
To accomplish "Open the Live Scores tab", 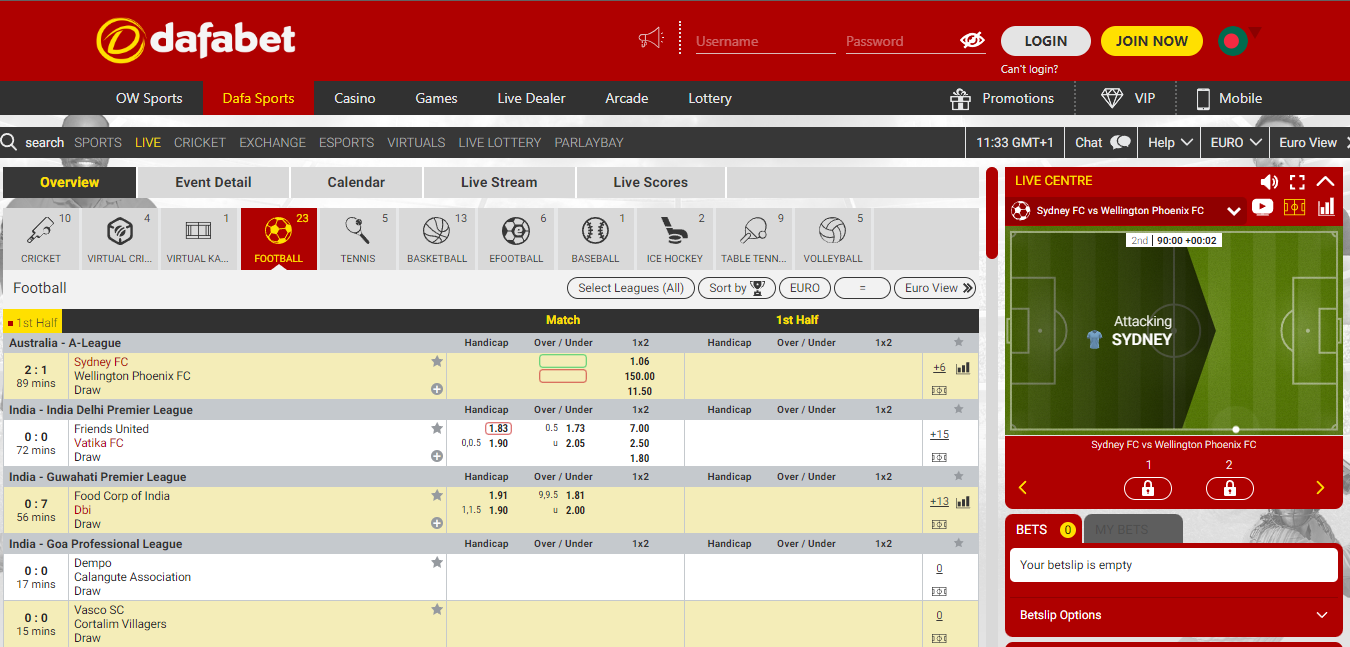I will (651, 182).
